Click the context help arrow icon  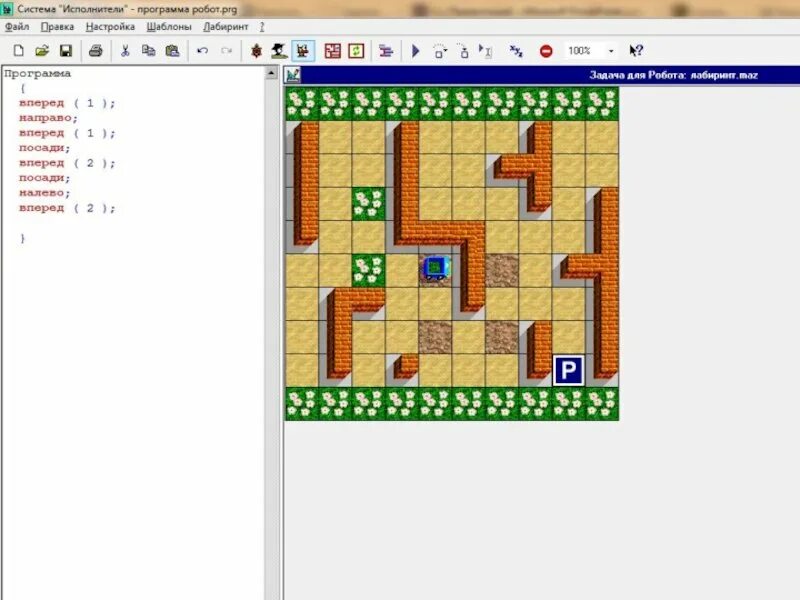636,51
